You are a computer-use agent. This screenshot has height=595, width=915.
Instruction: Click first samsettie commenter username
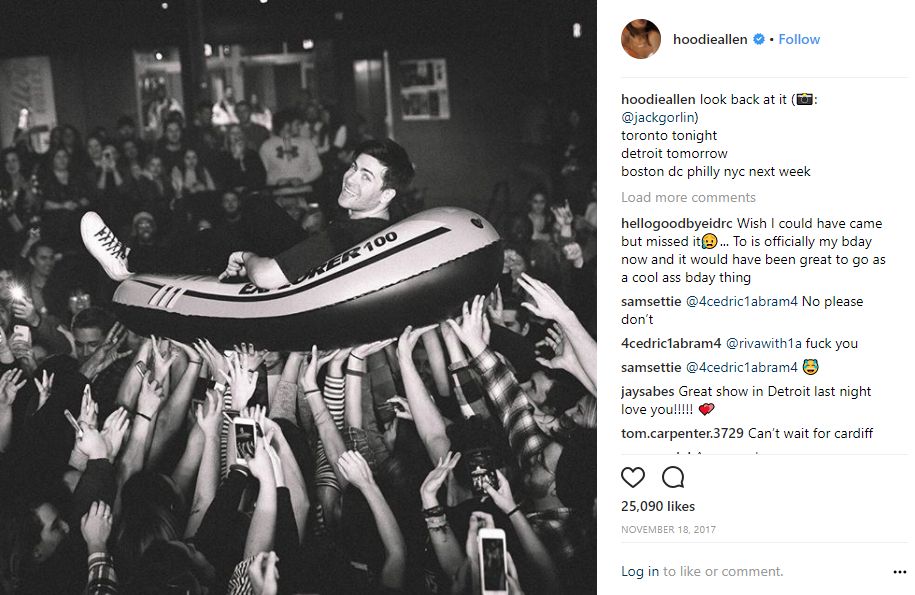[651, 302]
